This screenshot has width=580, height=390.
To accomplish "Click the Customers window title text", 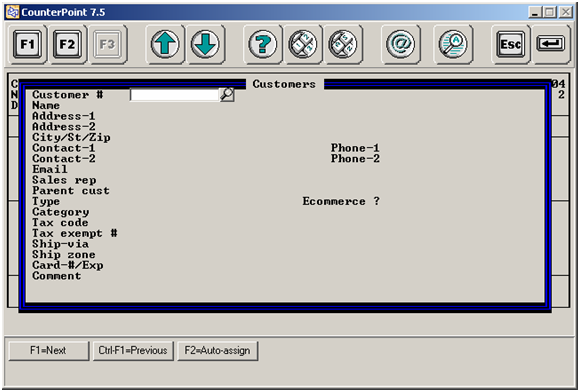I will pos(284,84).
